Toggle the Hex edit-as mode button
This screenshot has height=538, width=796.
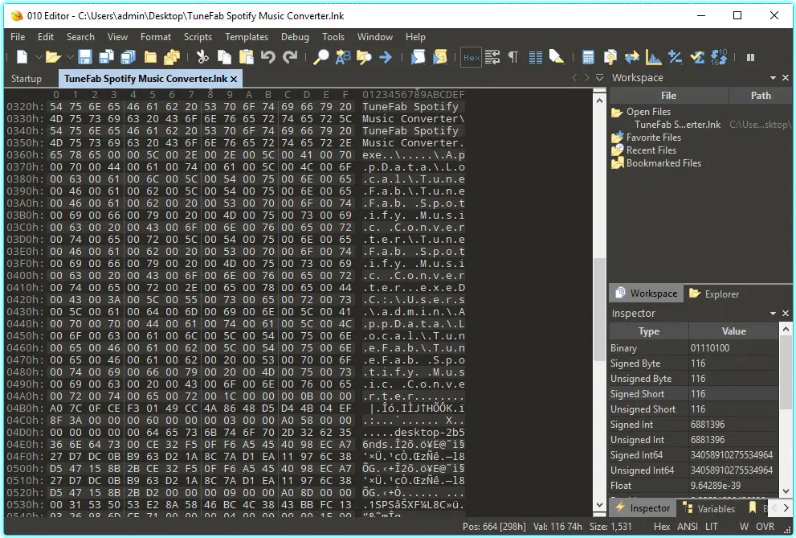471,57
